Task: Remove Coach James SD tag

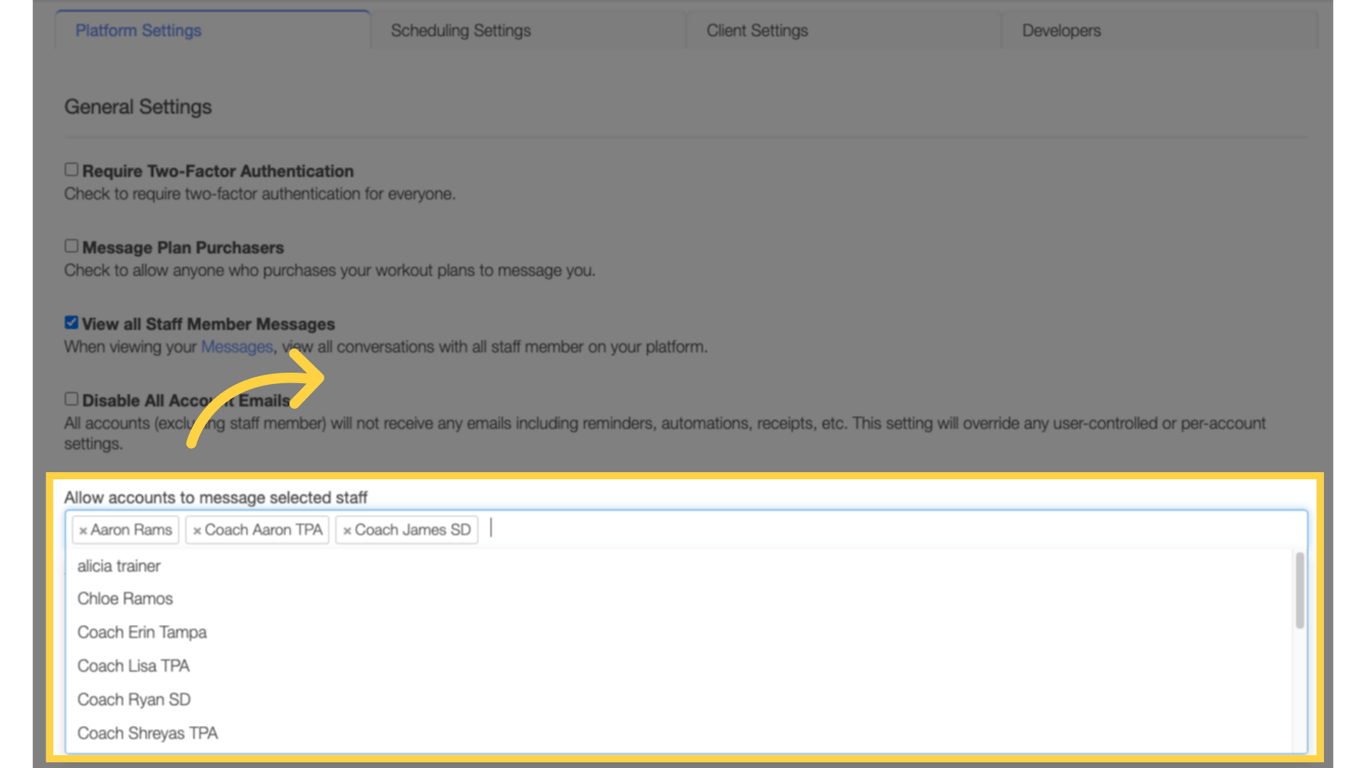Action: (x=347, y=531)
